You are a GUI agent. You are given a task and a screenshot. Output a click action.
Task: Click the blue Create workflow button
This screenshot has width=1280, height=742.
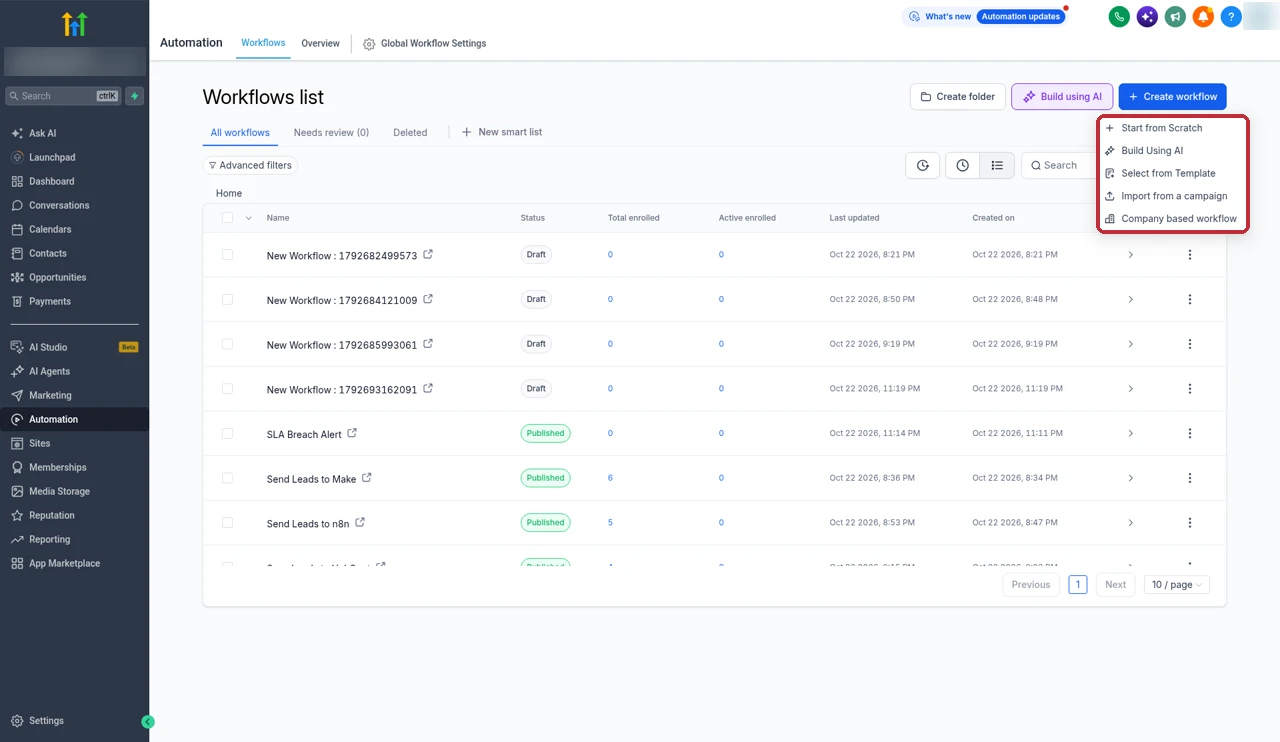(1172, 97)
